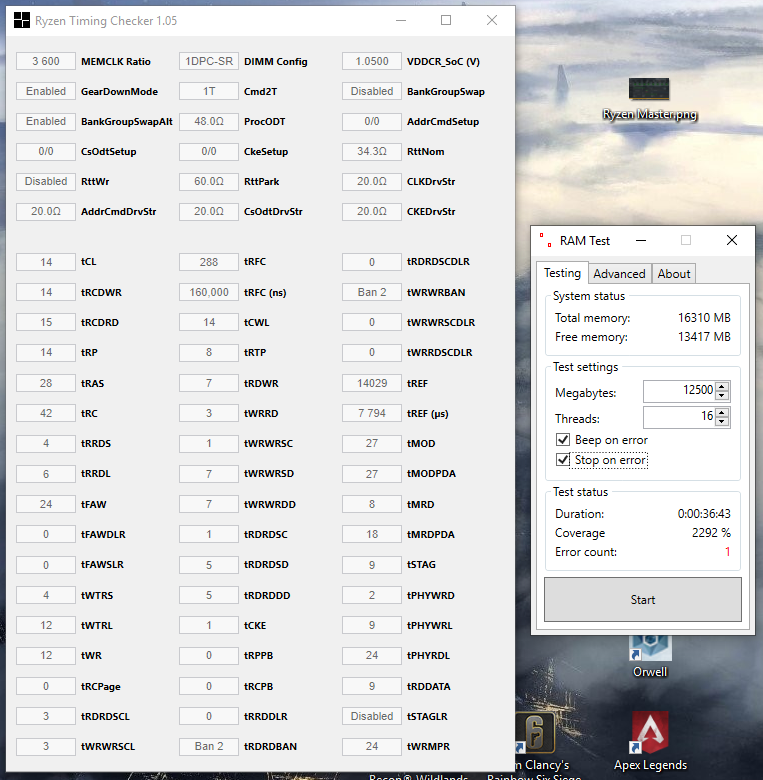Click the Megabytes input field
This screenshot has width=763, height=780.
pos(679,390)
